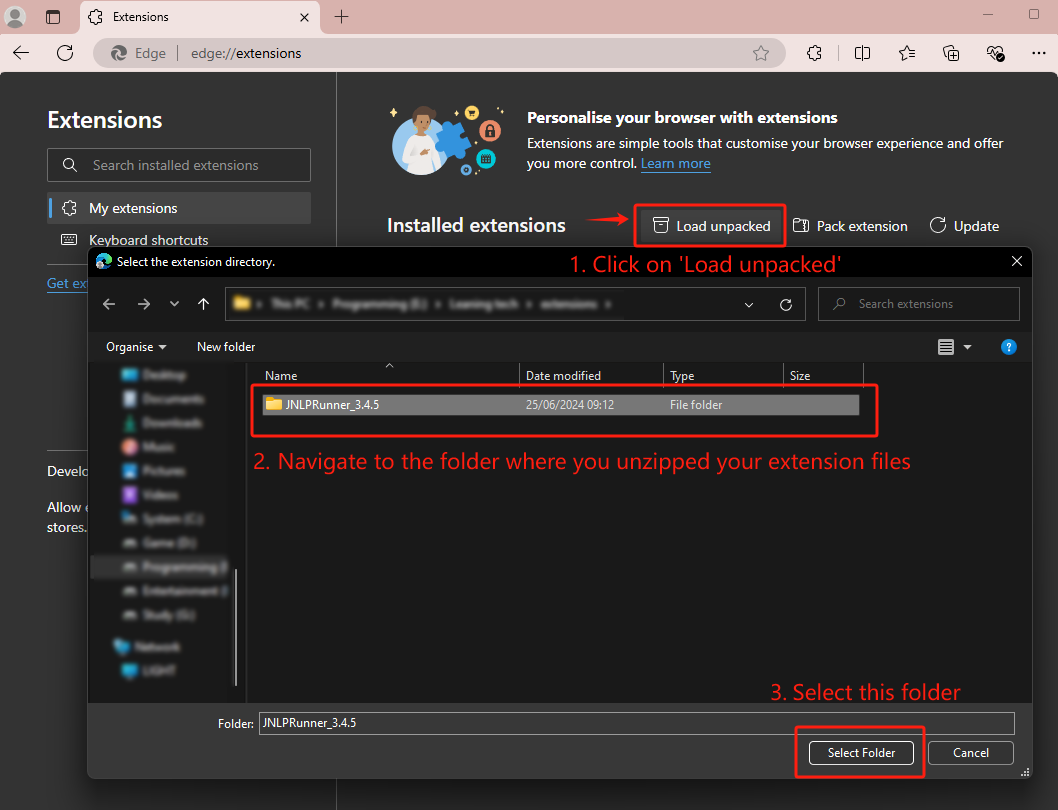Open the file dialog Help icon
The width and height of the screenshot is (1058, 810).
(x=1009, y=347)
